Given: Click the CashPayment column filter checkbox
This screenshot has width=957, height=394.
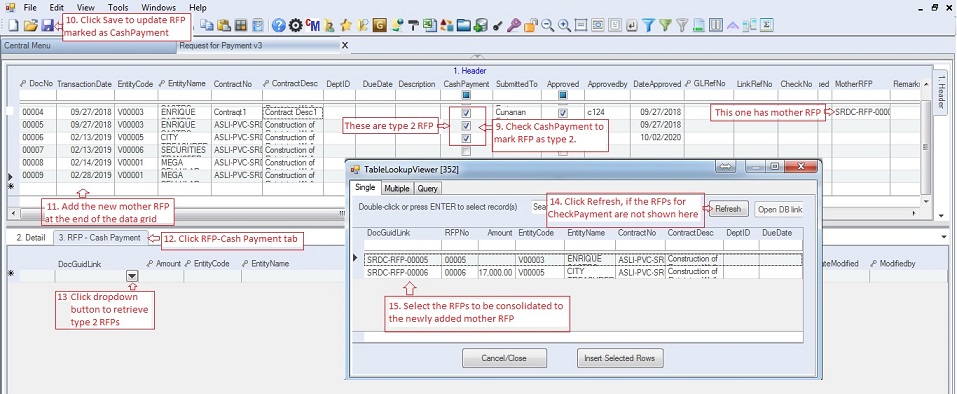Looking at the screenshot, I should point(466,95).
